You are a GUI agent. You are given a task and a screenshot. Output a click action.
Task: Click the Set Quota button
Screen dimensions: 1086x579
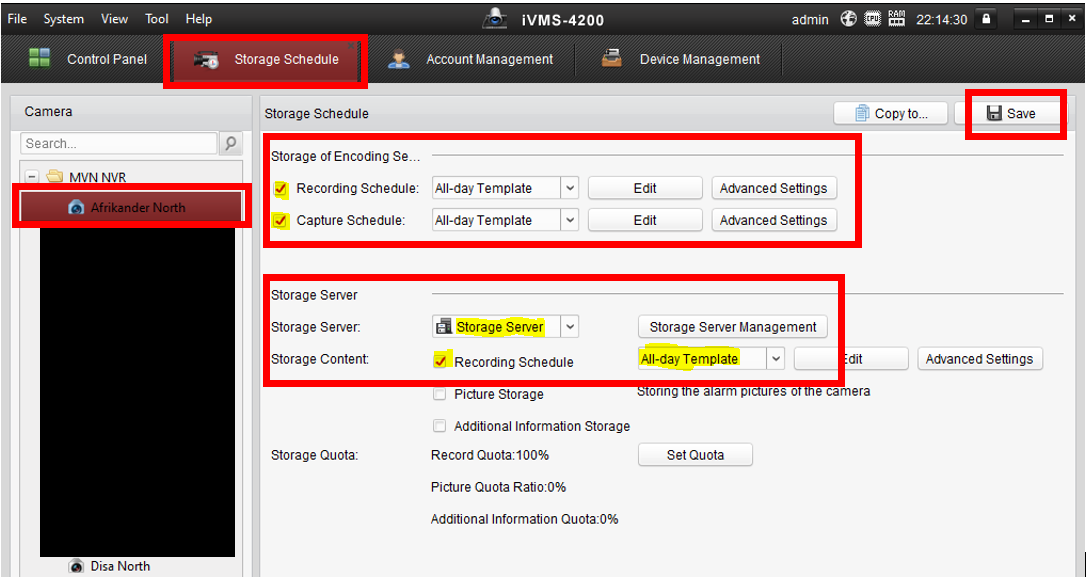pos(695,455)
